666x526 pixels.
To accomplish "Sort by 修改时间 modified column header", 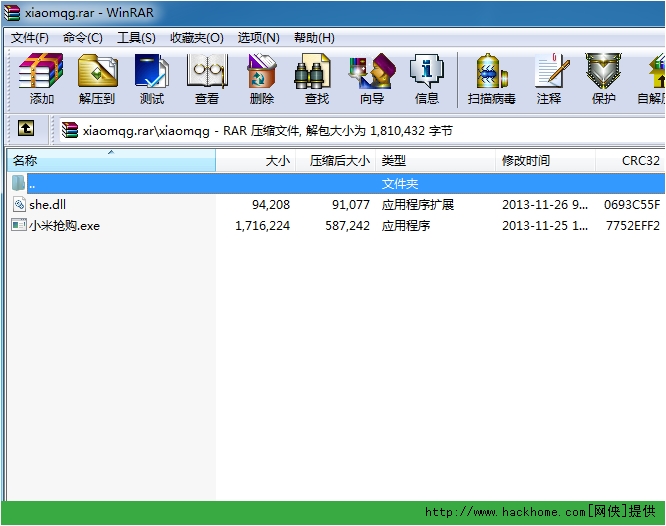I will point(545,160).
